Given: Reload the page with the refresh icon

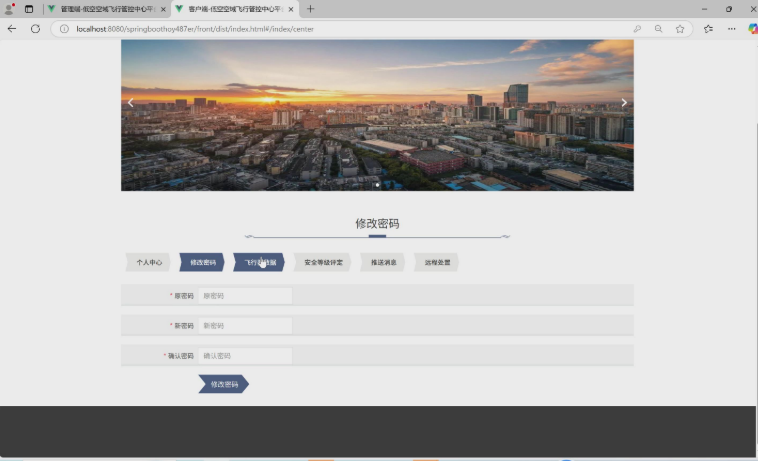Looking at the screenshot, I should click(x=35, y=29).
